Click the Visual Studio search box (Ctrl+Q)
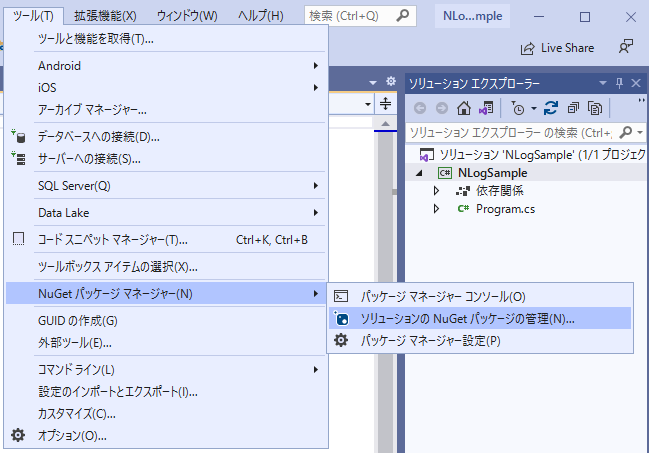 360,16
